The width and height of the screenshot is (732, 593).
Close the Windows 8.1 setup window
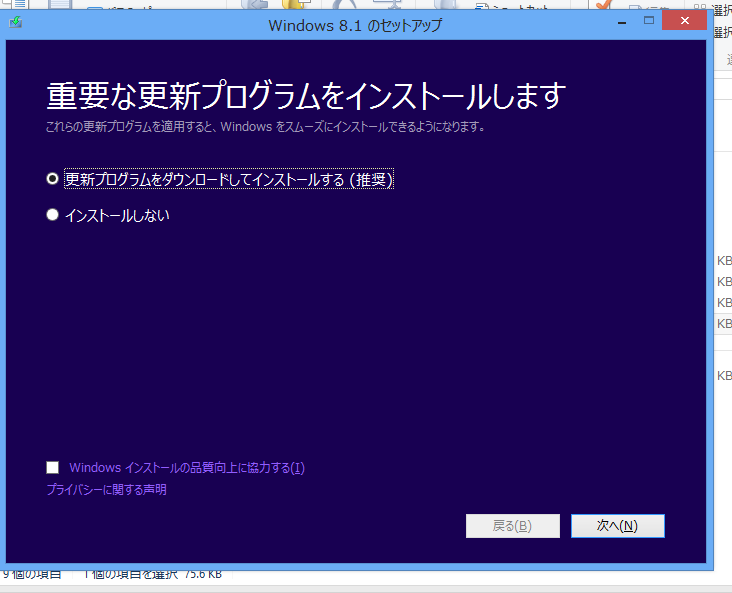(684, 21)
